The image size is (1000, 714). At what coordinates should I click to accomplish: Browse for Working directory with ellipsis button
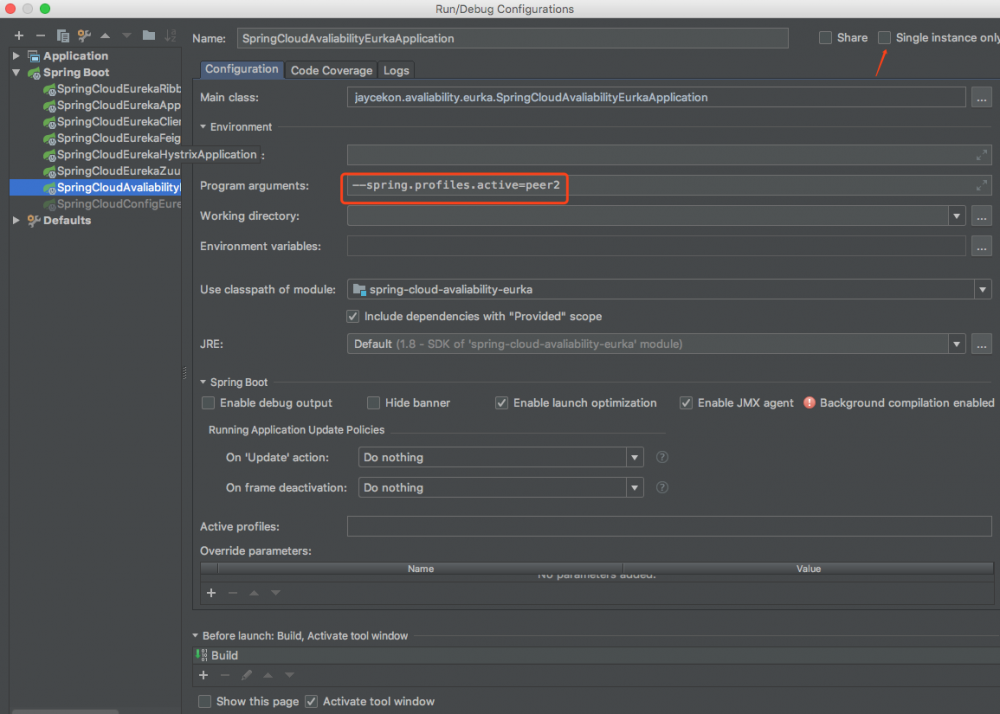[x=982, y=216]
